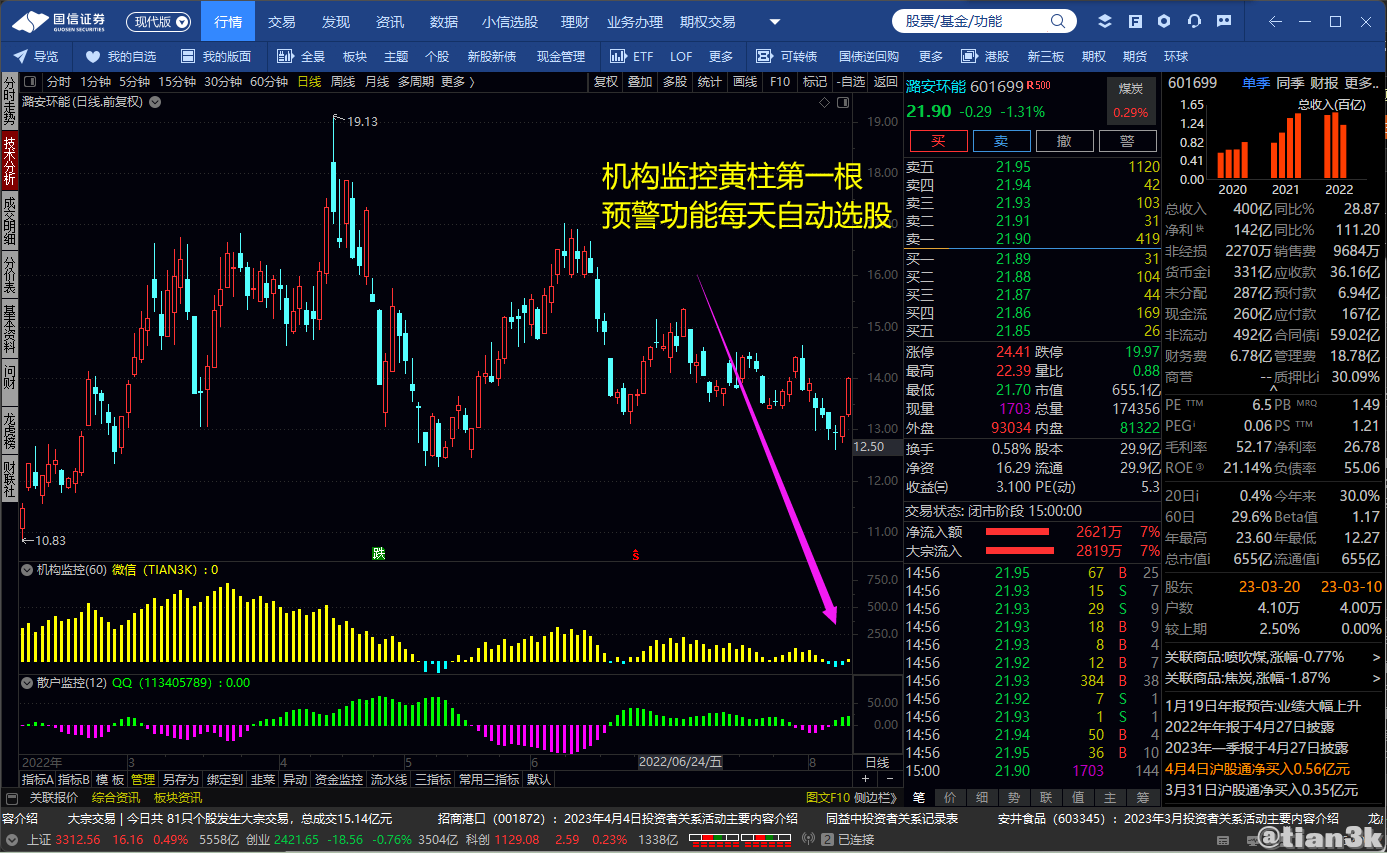Expand the top menu overflow triangle
Screen dimensions: 1387x853
(775, 22)
